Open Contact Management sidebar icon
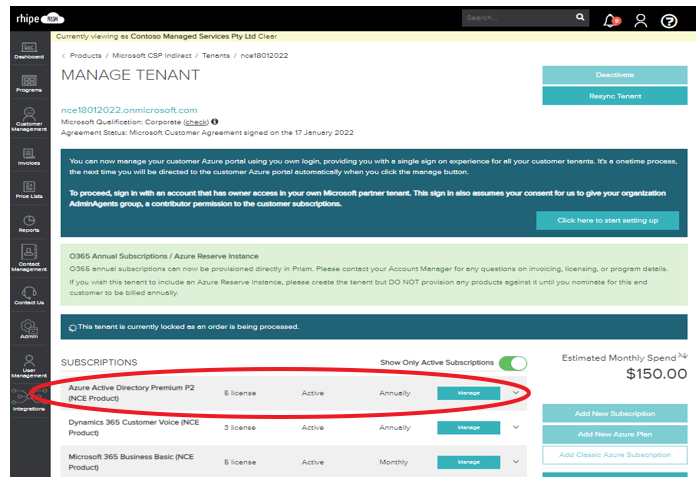The width and height of the screenshot is (699, 490). pos(29,258)
